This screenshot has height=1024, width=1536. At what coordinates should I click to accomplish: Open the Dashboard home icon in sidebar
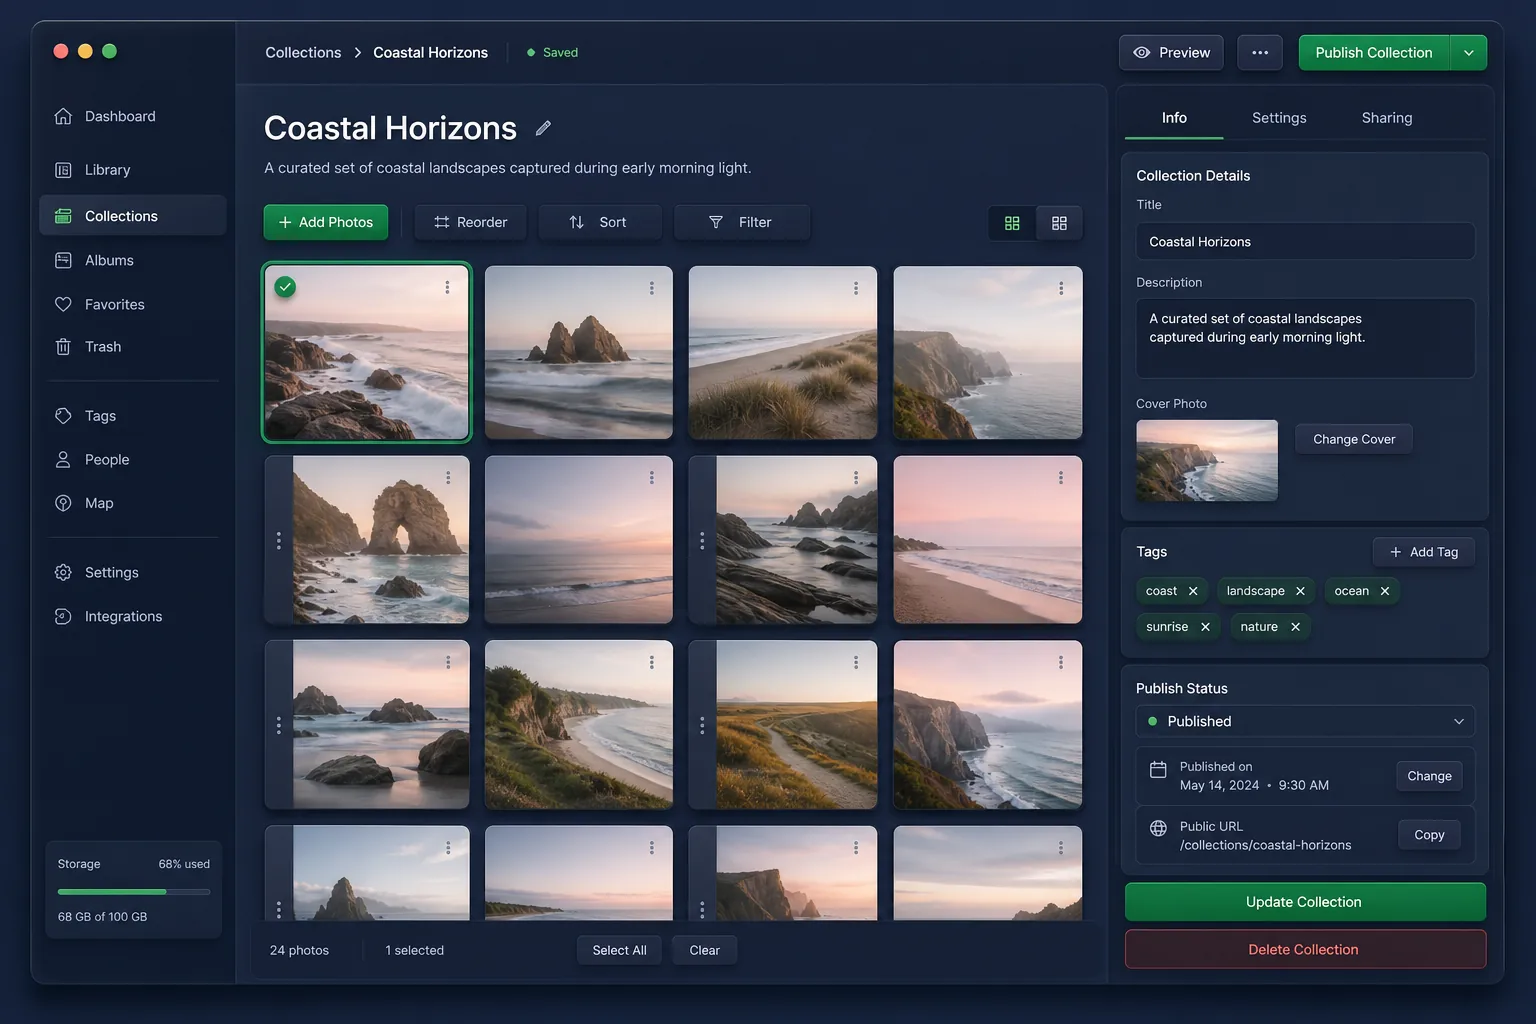[x=63, y=116]
